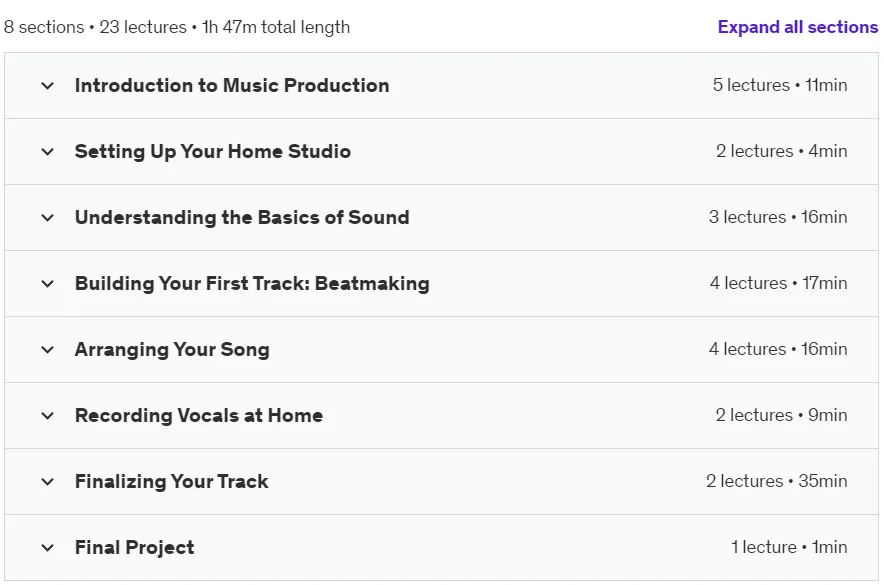
Task: Expand the Understanding the Basics of Sound chevron
Action: coord(48,218)
